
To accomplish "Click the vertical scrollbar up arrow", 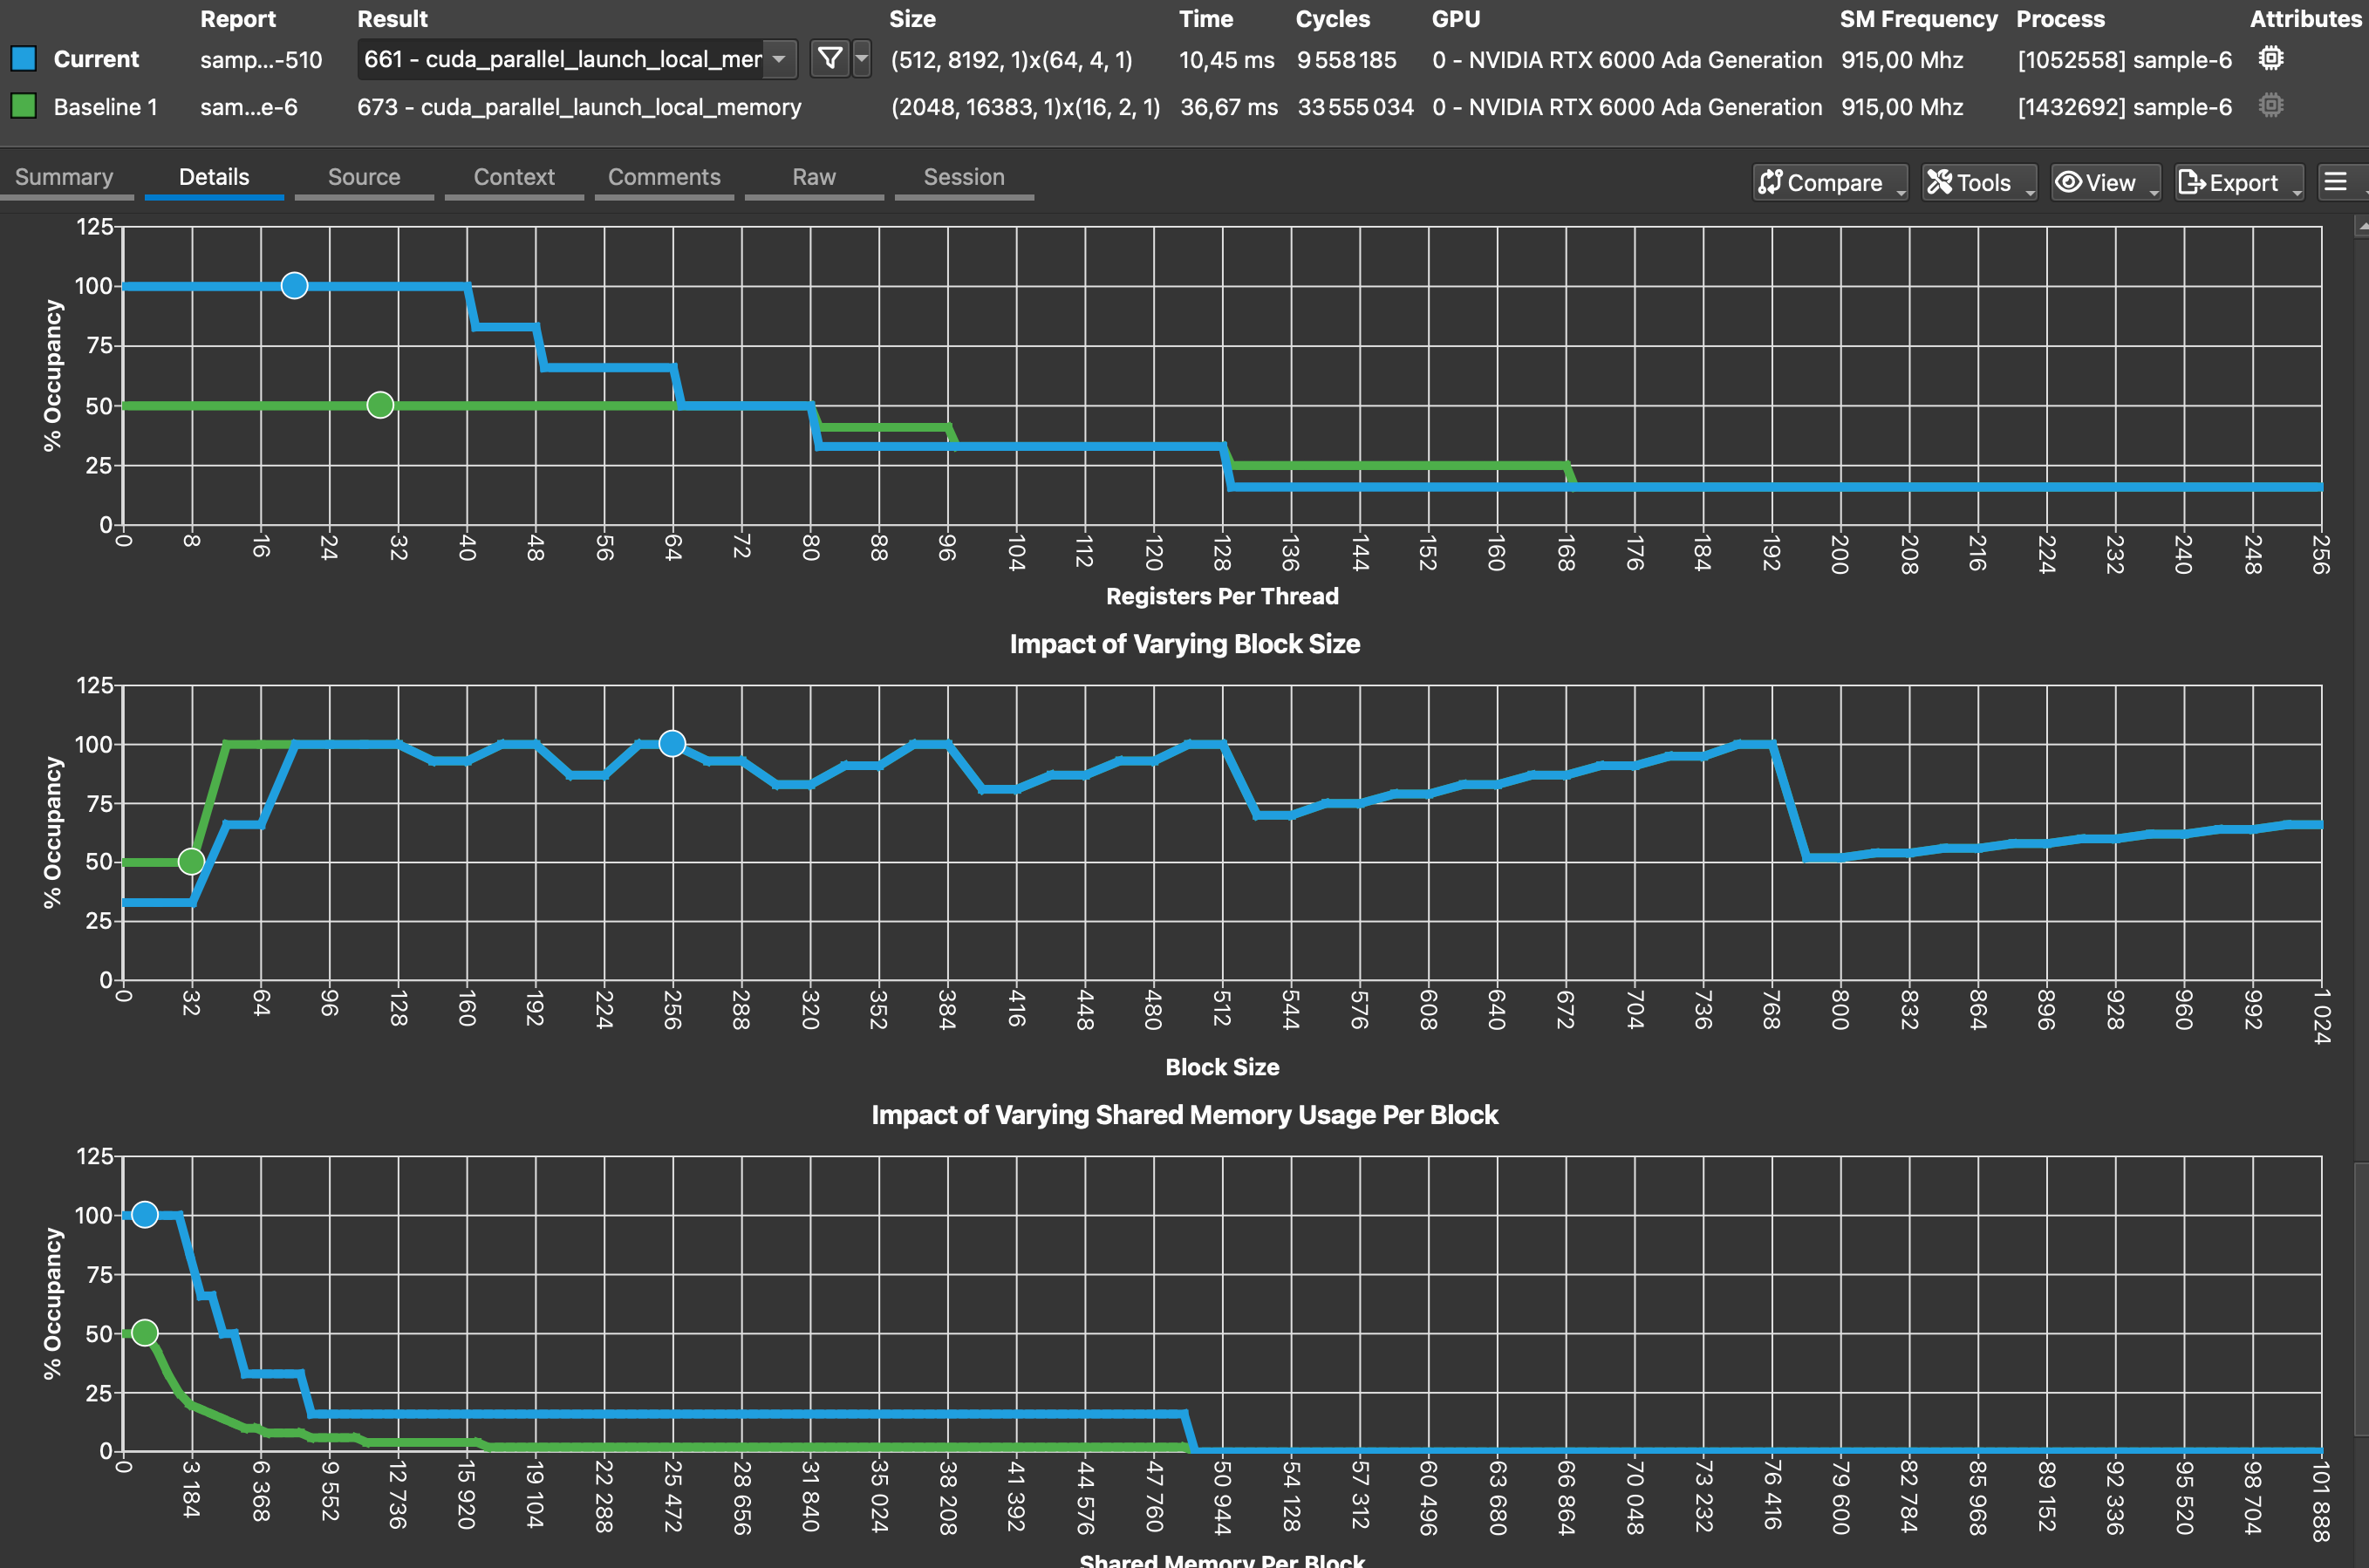I will pos(2361,227).
